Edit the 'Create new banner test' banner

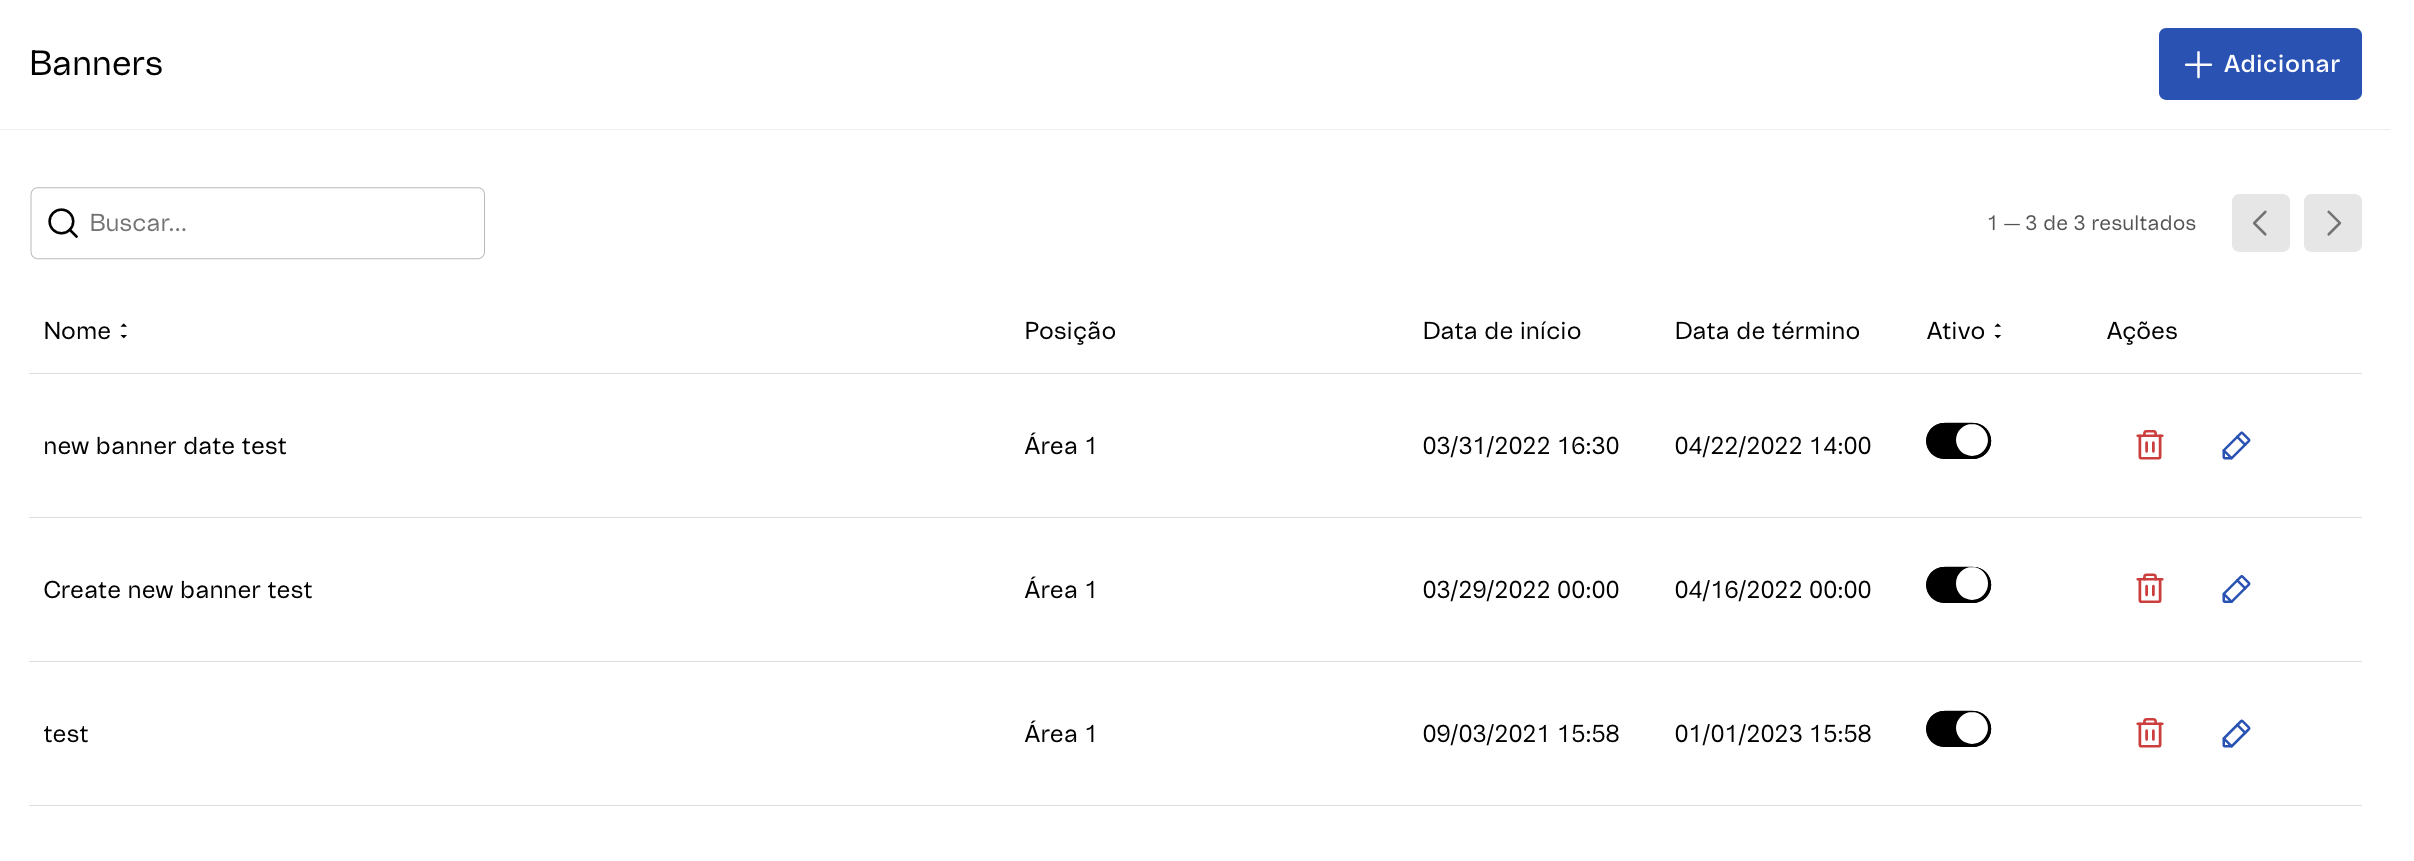pos(2236,589)
